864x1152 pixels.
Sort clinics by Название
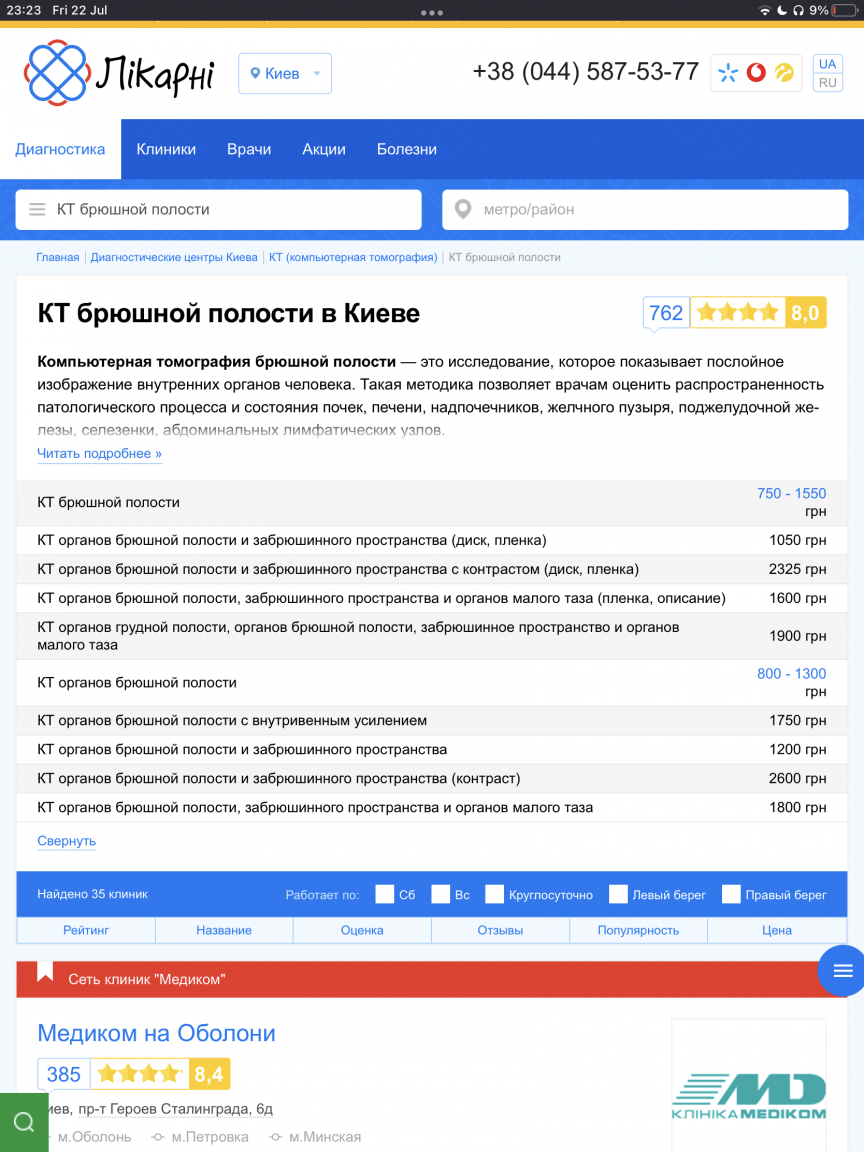(224, 930)
